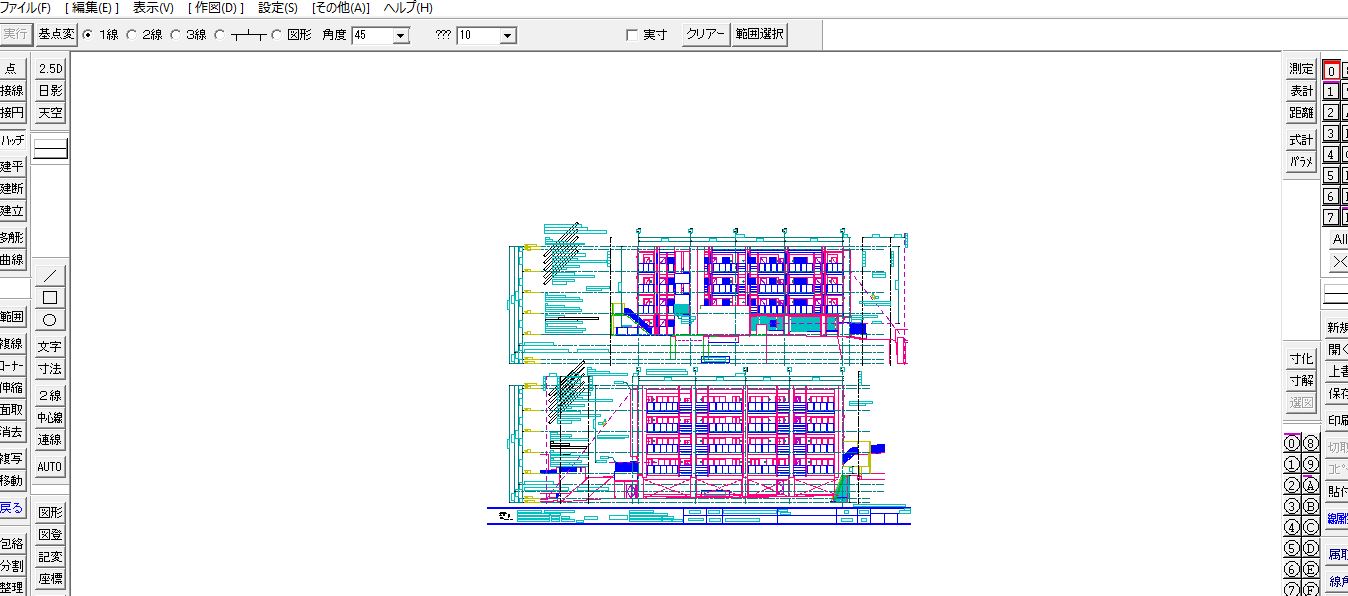Click the line attribute preview in left toolbar

tap(50, 149)
